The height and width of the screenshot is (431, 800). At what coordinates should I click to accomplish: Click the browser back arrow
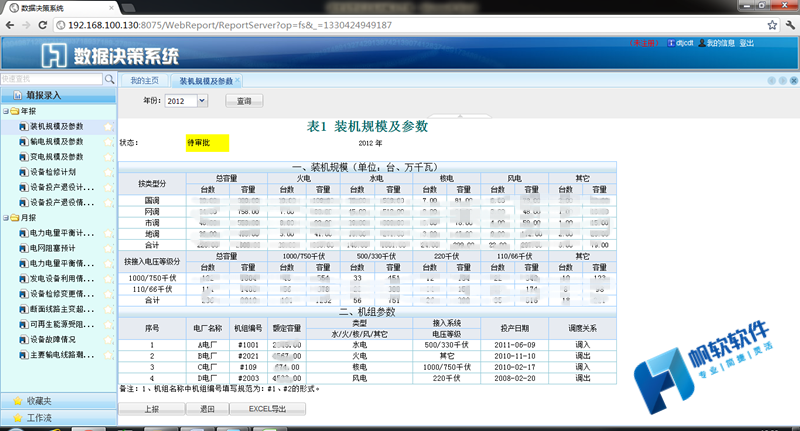click(x=10, y=25)
